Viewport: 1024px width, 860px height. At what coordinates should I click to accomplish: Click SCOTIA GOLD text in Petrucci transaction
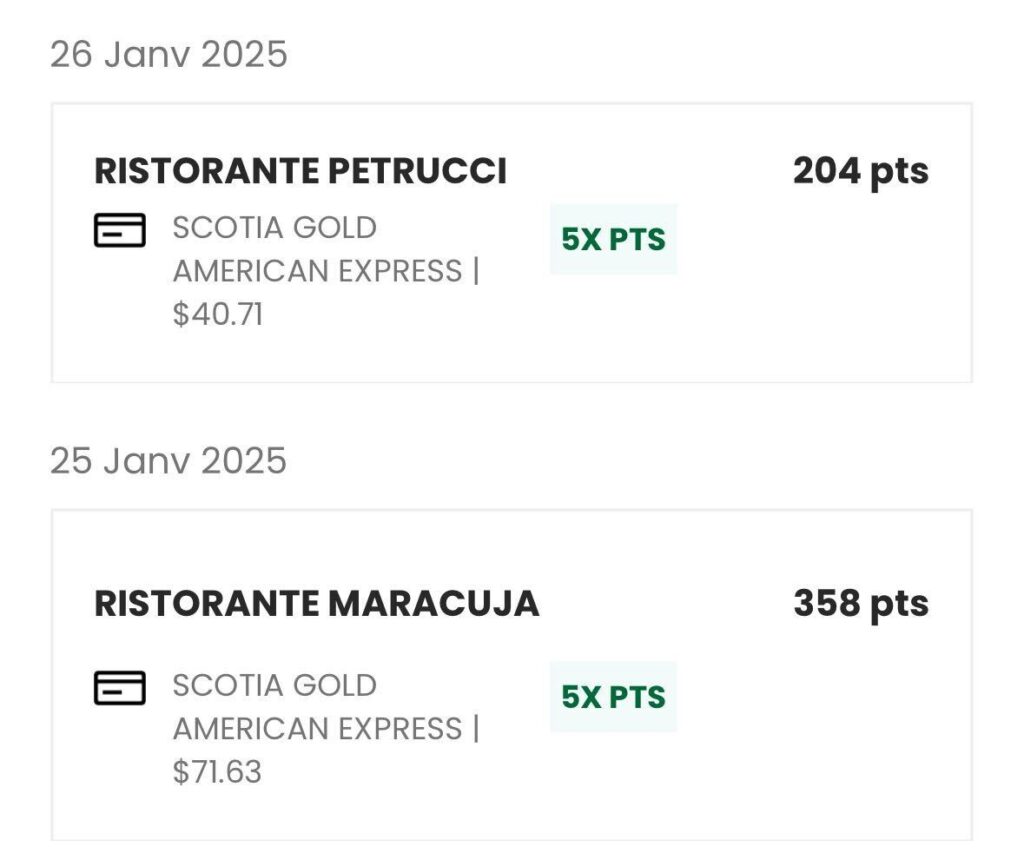coord(274,228)
